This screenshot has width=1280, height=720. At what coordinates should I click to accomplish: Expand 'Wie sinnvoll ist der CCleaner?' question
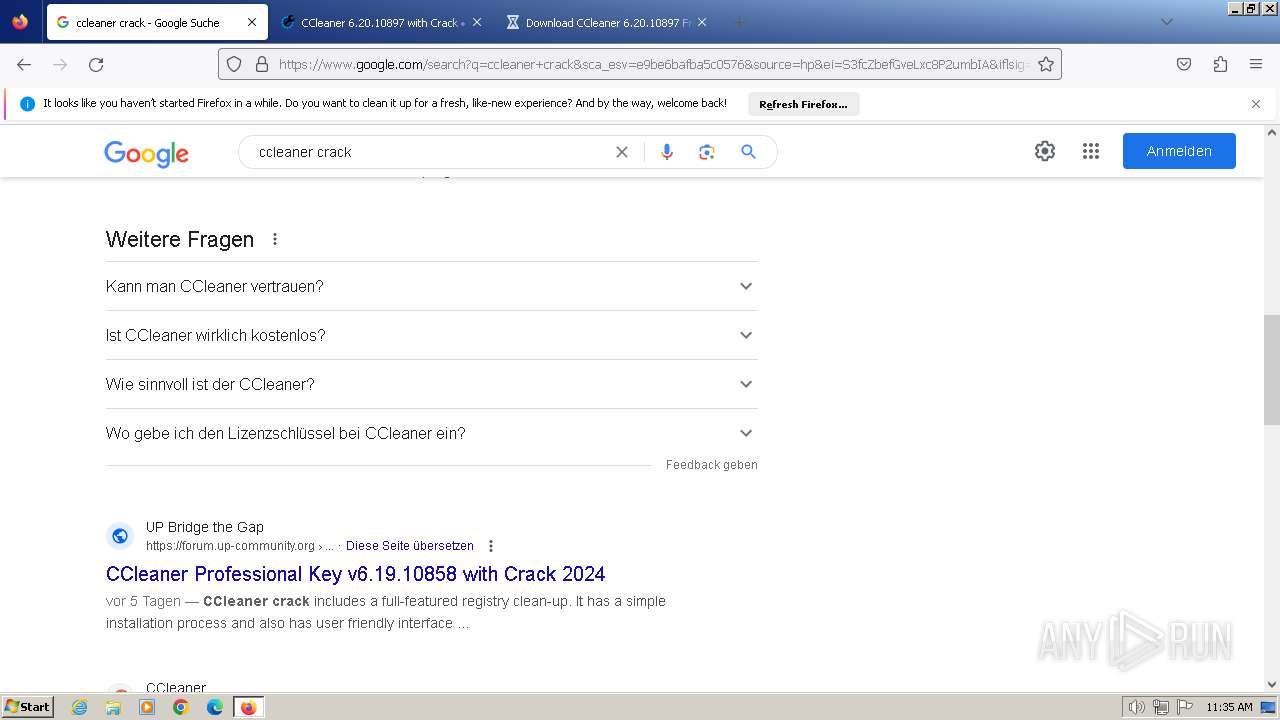click(x=431, y=384)
